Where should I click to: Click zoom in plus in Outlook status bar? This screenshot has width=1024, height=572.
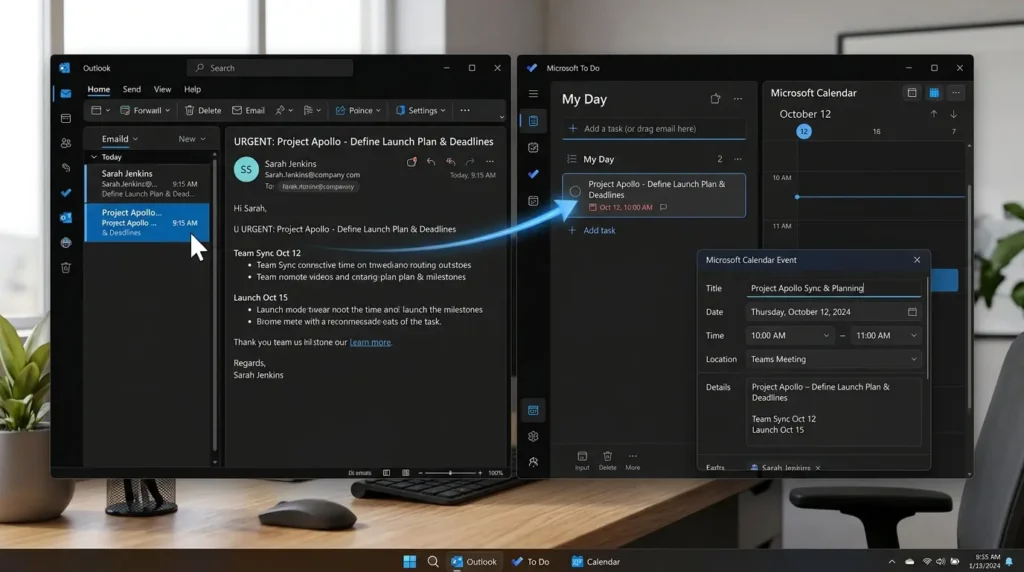(x=480, y=473)
